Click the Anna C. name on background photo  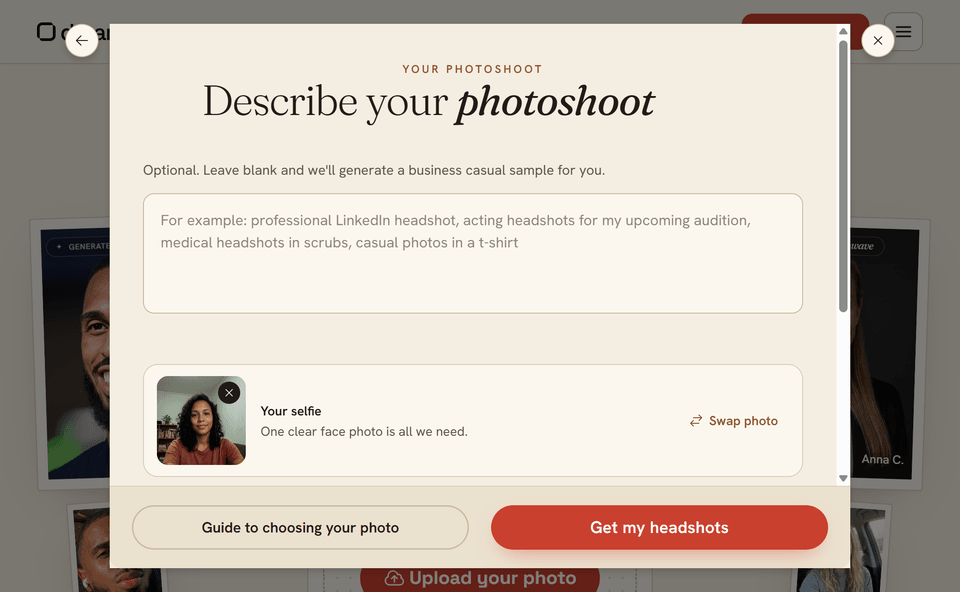(x=882, y=460)
